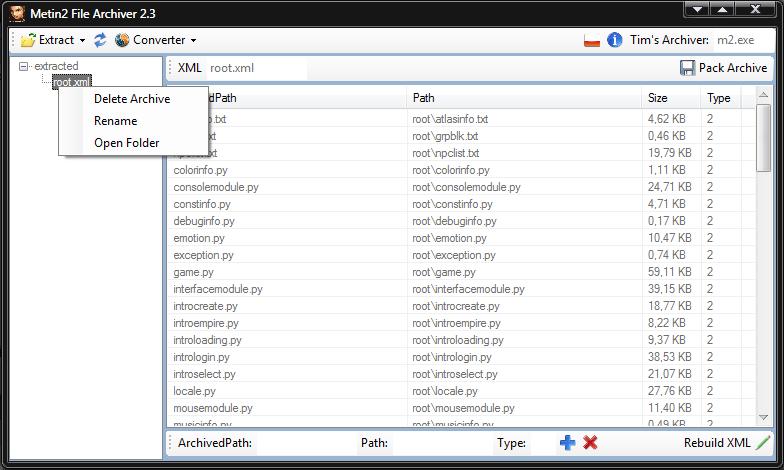Open the Converter dropdown arrow

coord(194,40)
